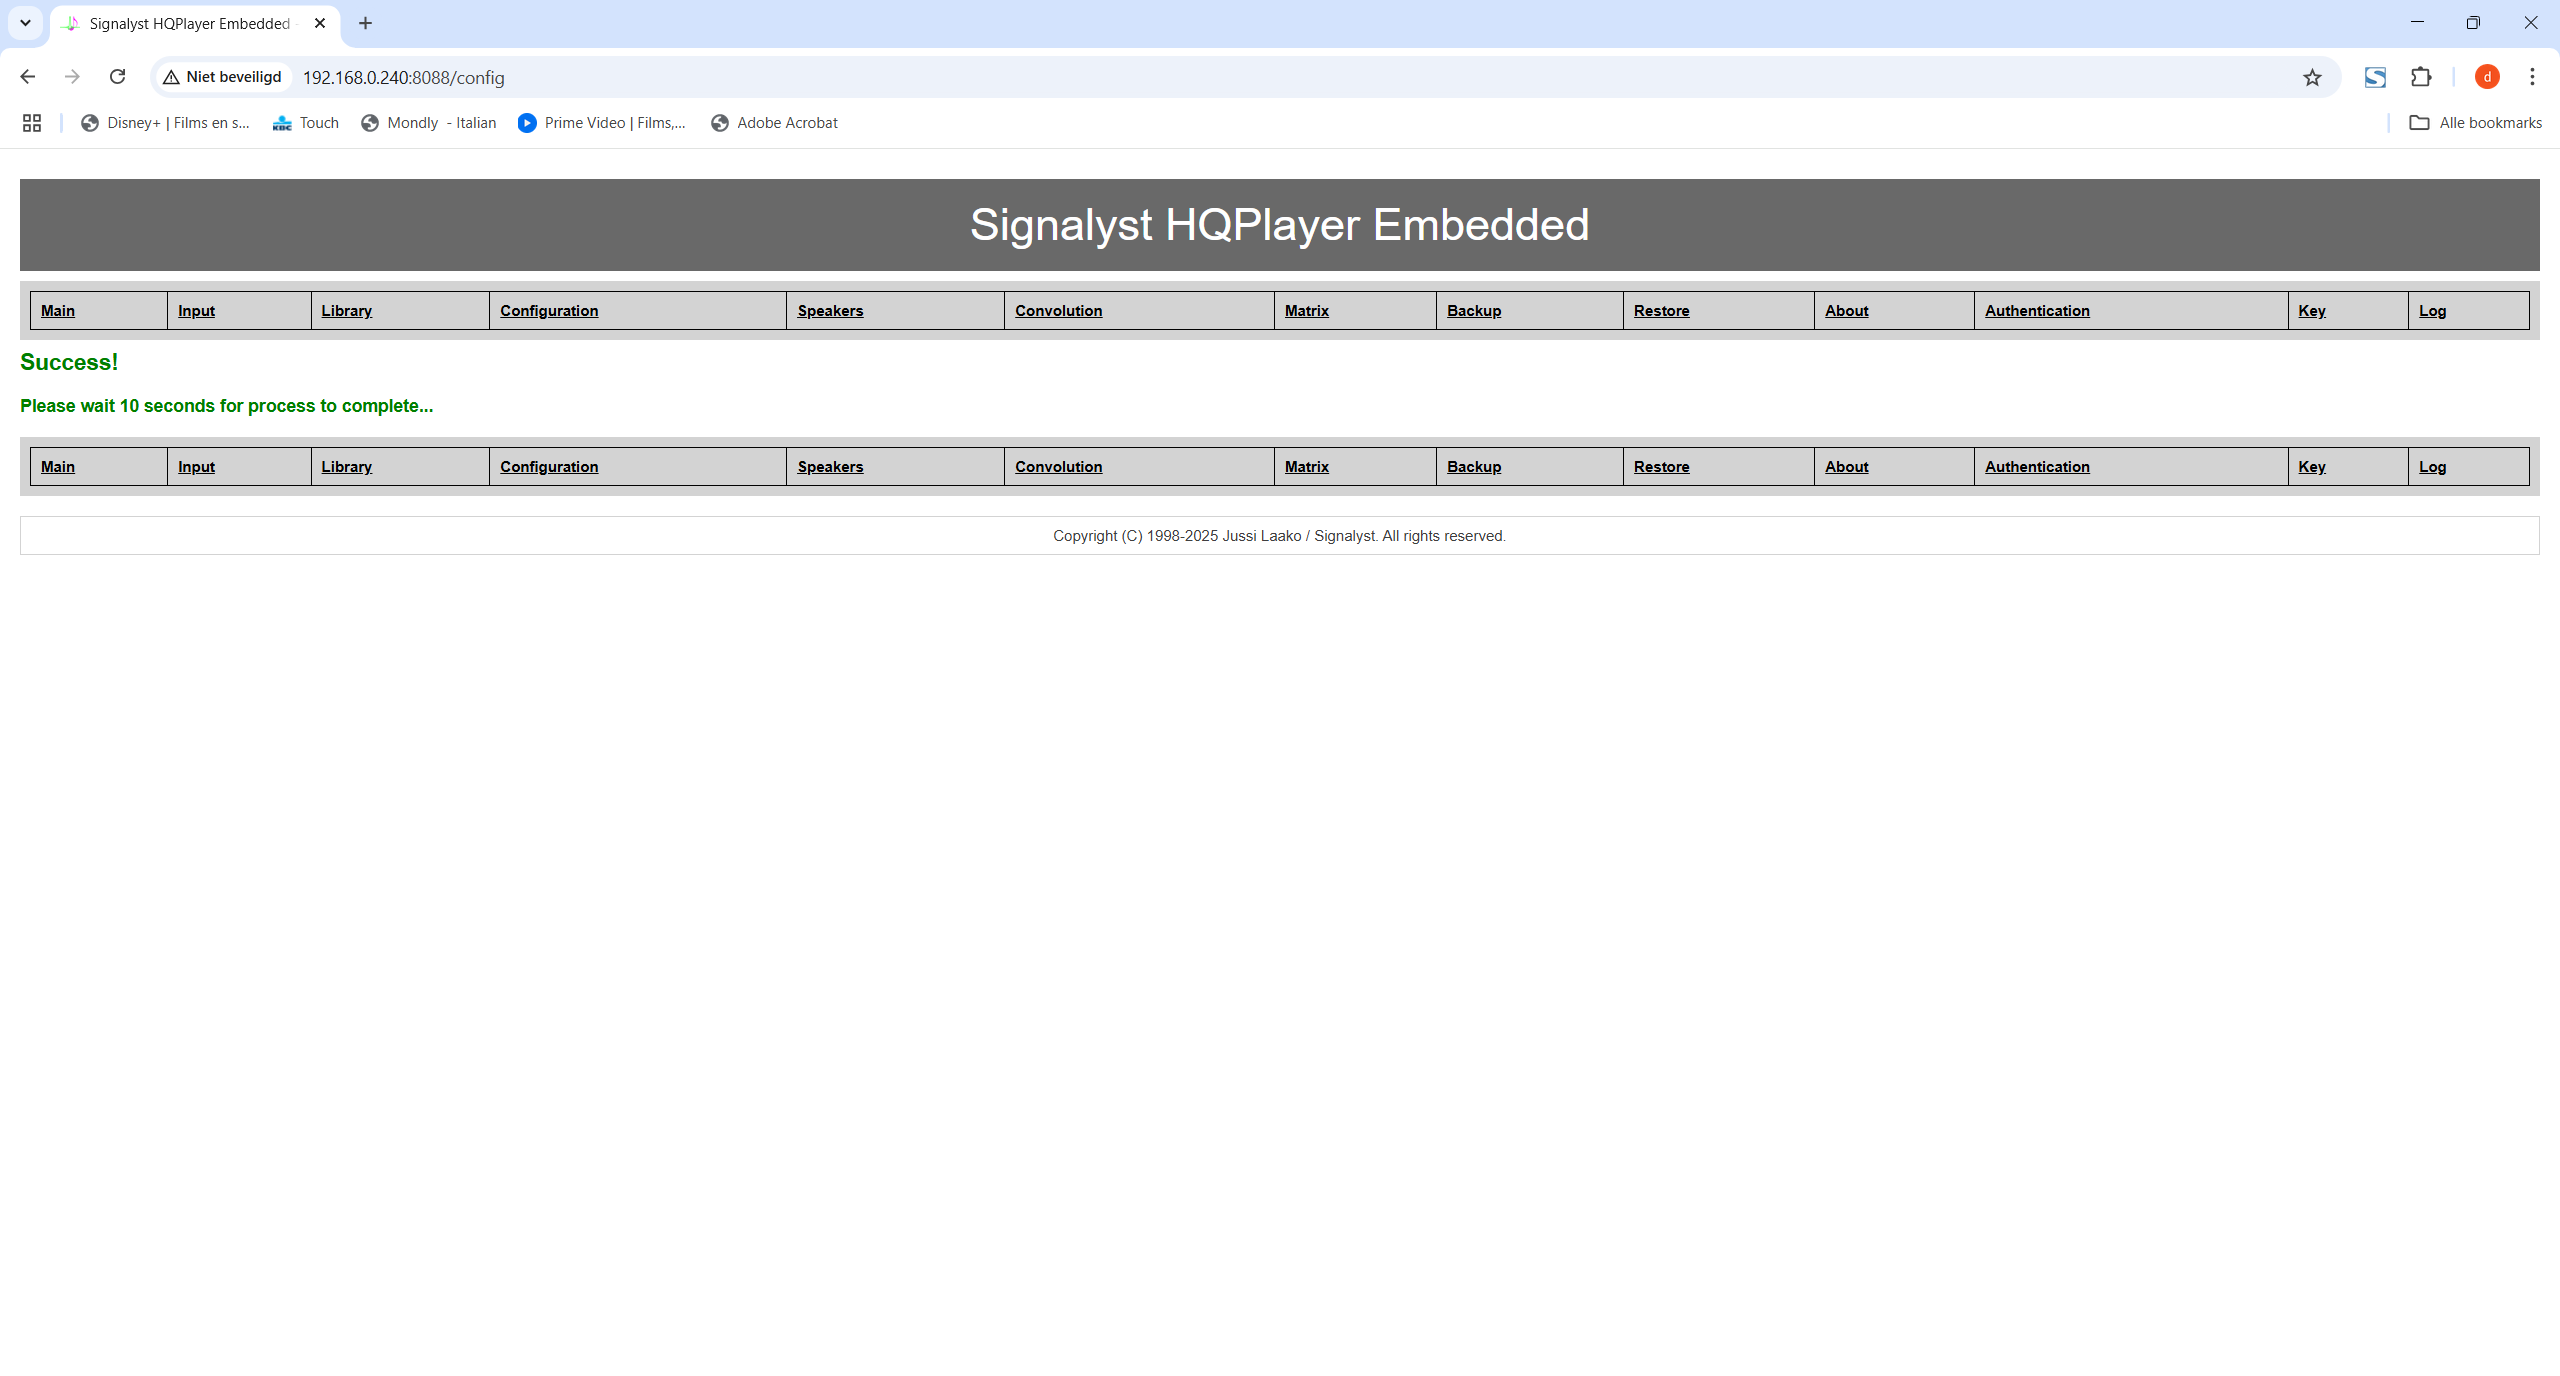Click the forward navigation arrow
Viewport: 2560px width, 1376px height.
pos(72,77)
